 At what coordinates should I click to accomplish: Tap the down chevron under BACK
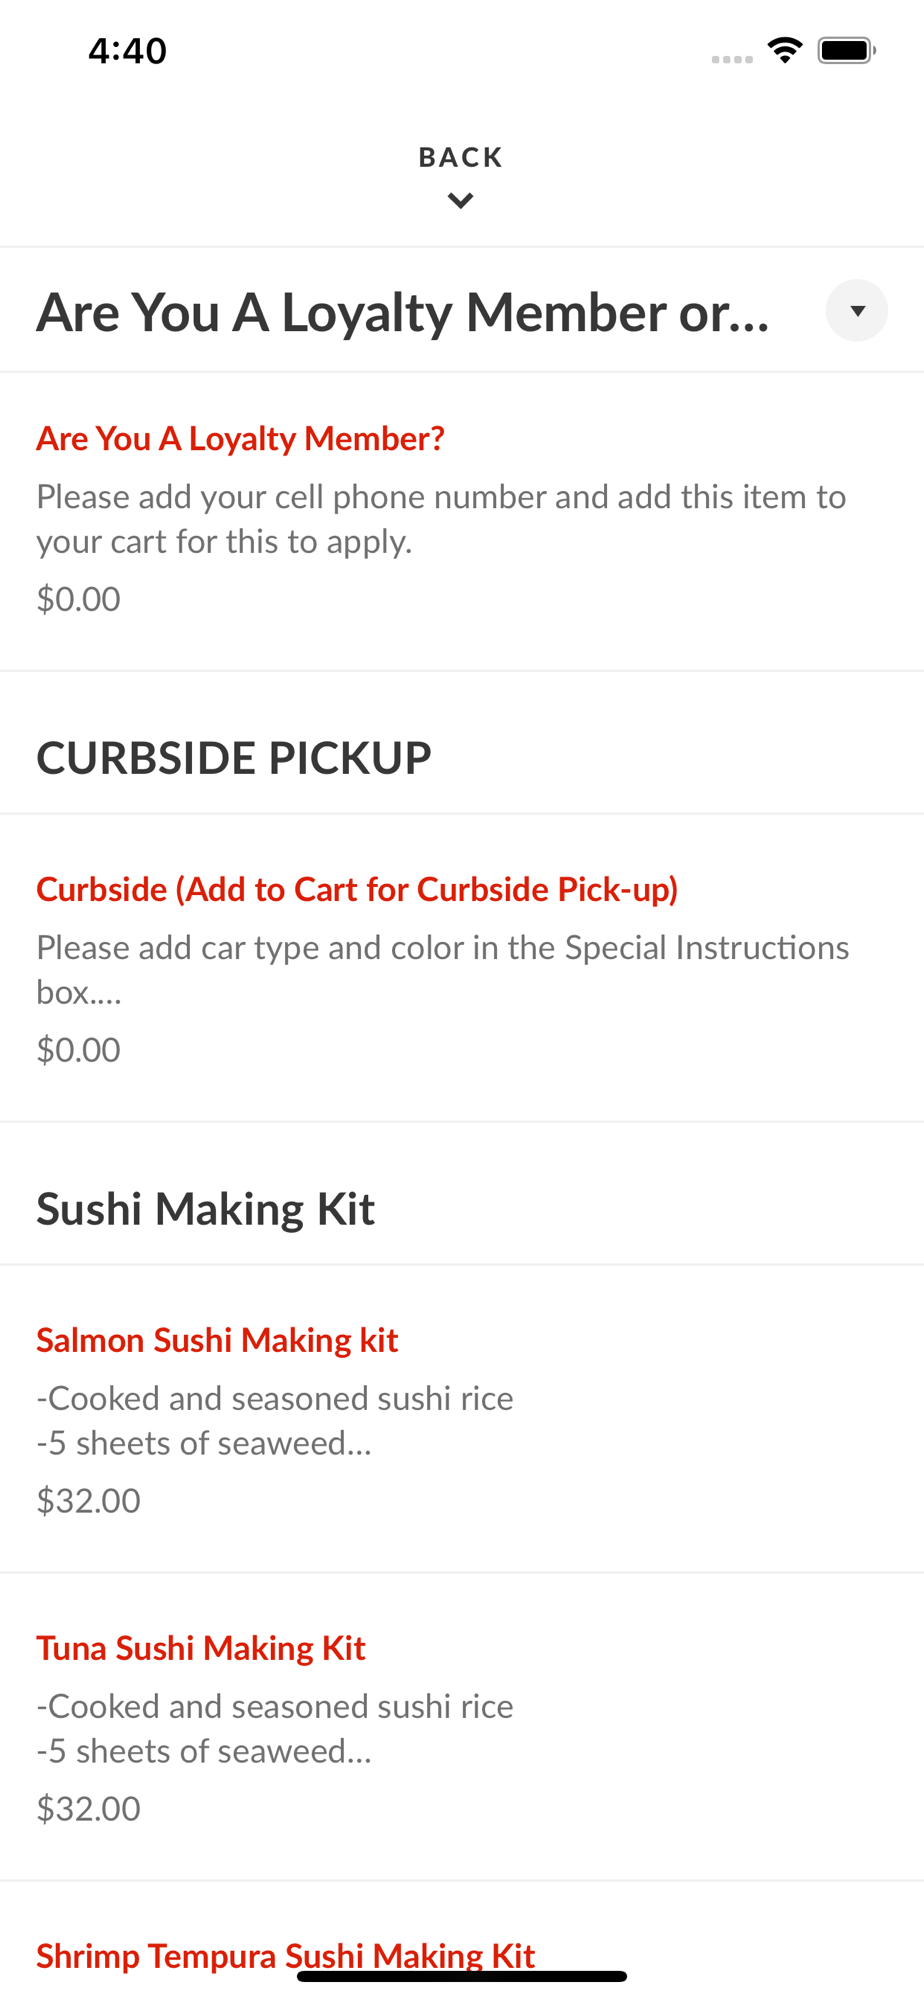tap(460, 201)
